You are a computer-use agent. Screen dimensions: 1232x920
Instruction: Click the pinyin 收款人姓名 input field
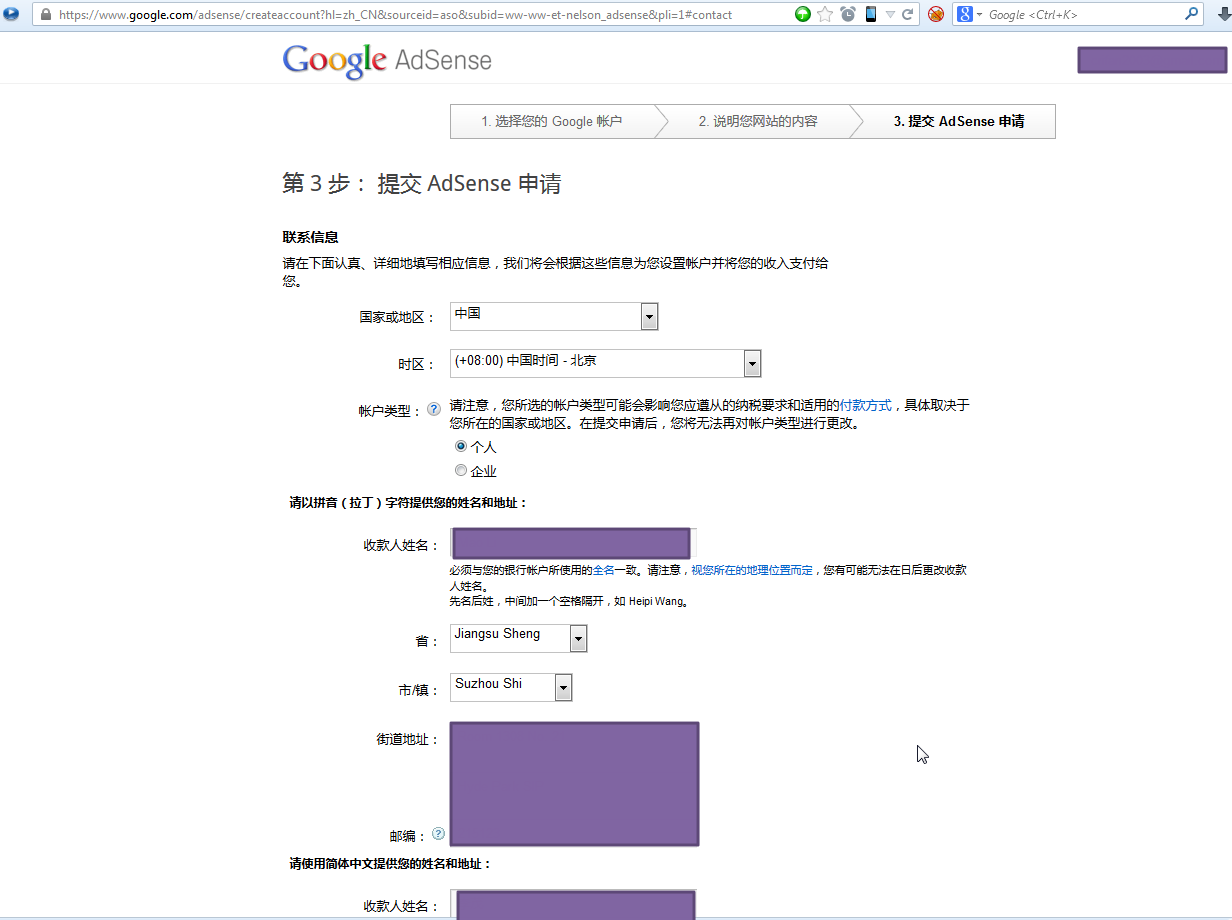573,543
